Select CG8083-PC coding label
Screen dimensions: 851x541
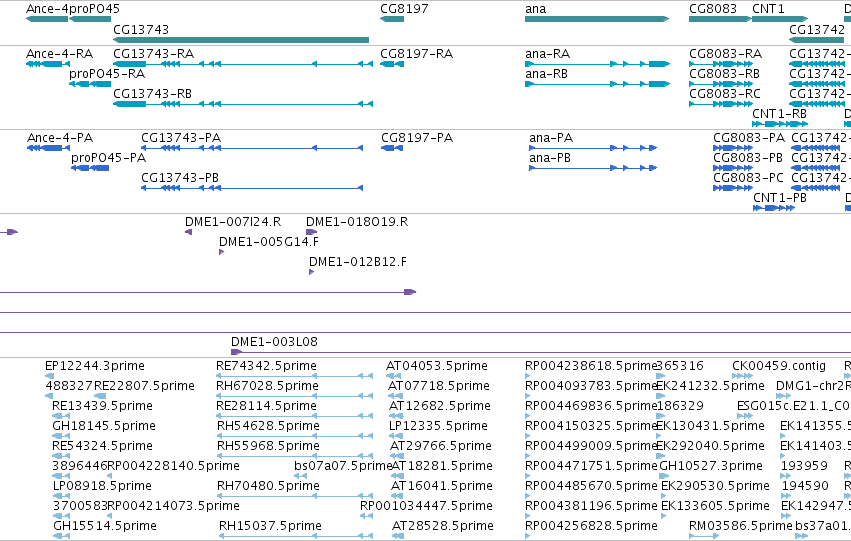click(748, 178)
